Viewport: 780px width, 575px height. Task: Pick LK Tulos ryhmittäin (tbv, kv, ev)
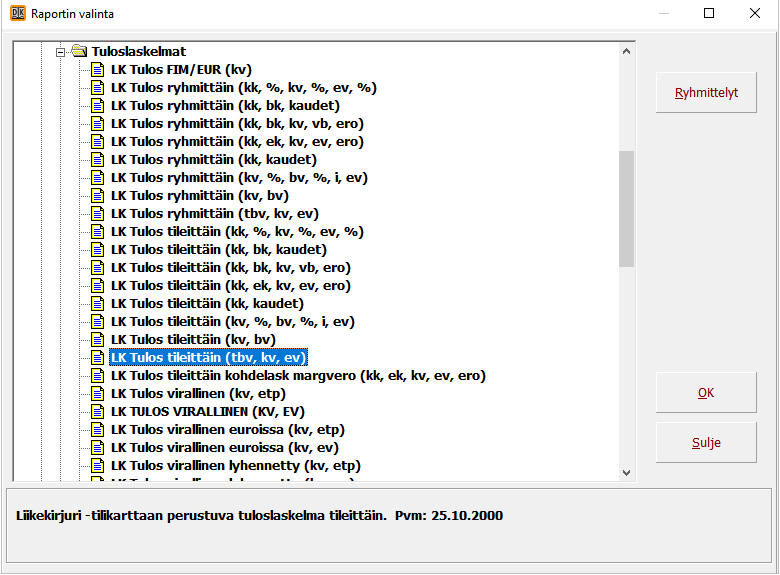[x=214, y=213]
